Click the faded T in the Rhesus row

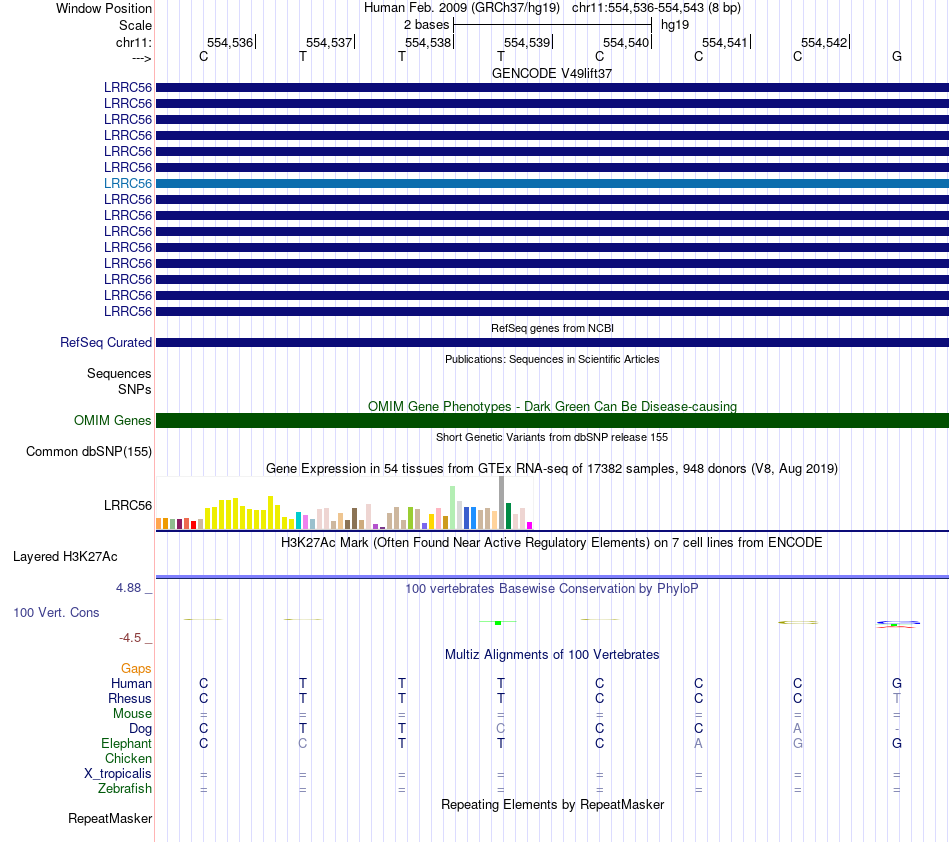tap(897, 698)
